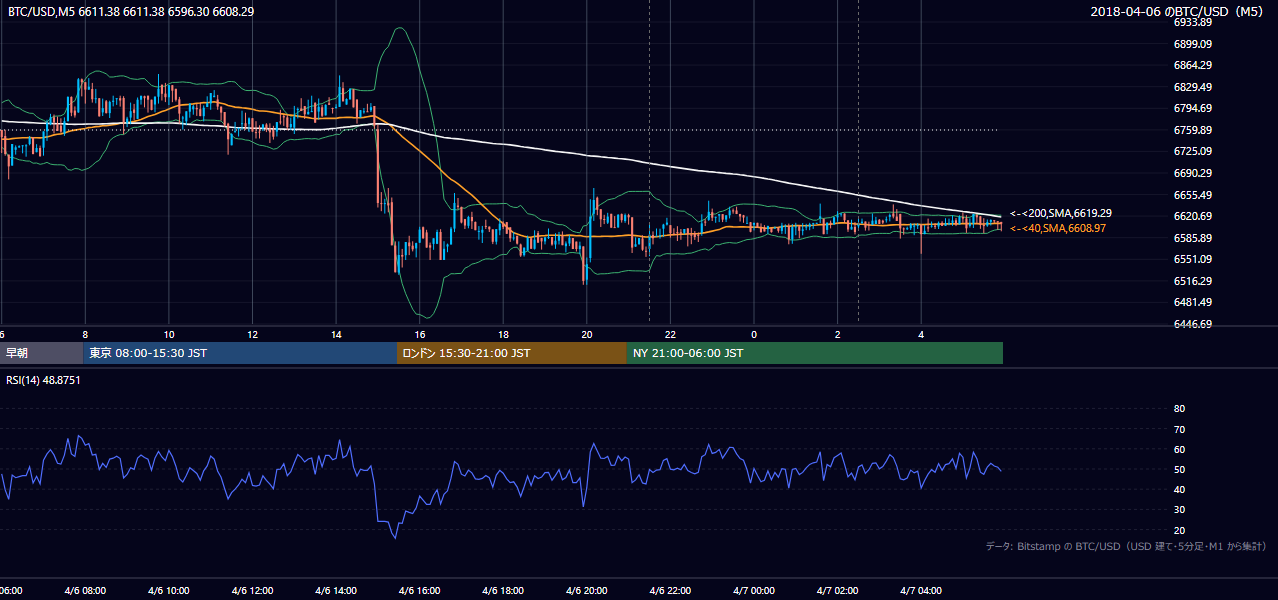Click the 4/6 16:00 time axis label
The width and height of the screenshot is (1278, 600).
(420, 591)
